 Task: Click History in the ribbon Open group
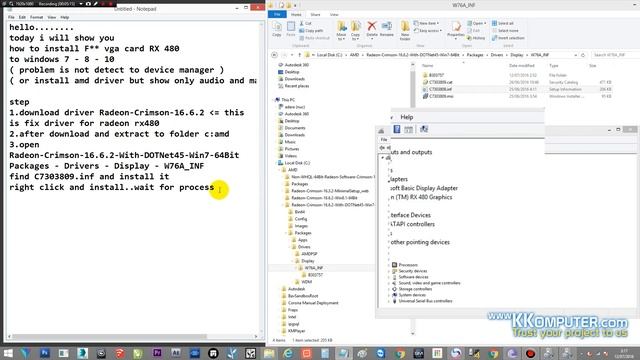[x=476, y=38]
